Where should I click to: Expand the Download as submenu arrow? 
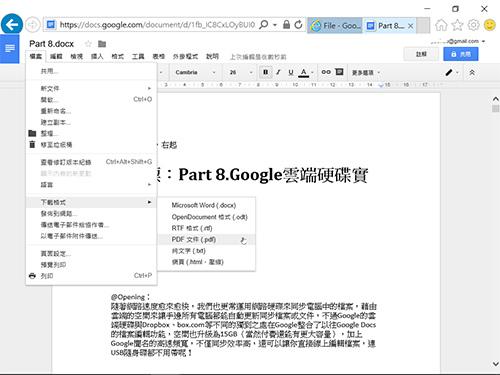[149, 202]
